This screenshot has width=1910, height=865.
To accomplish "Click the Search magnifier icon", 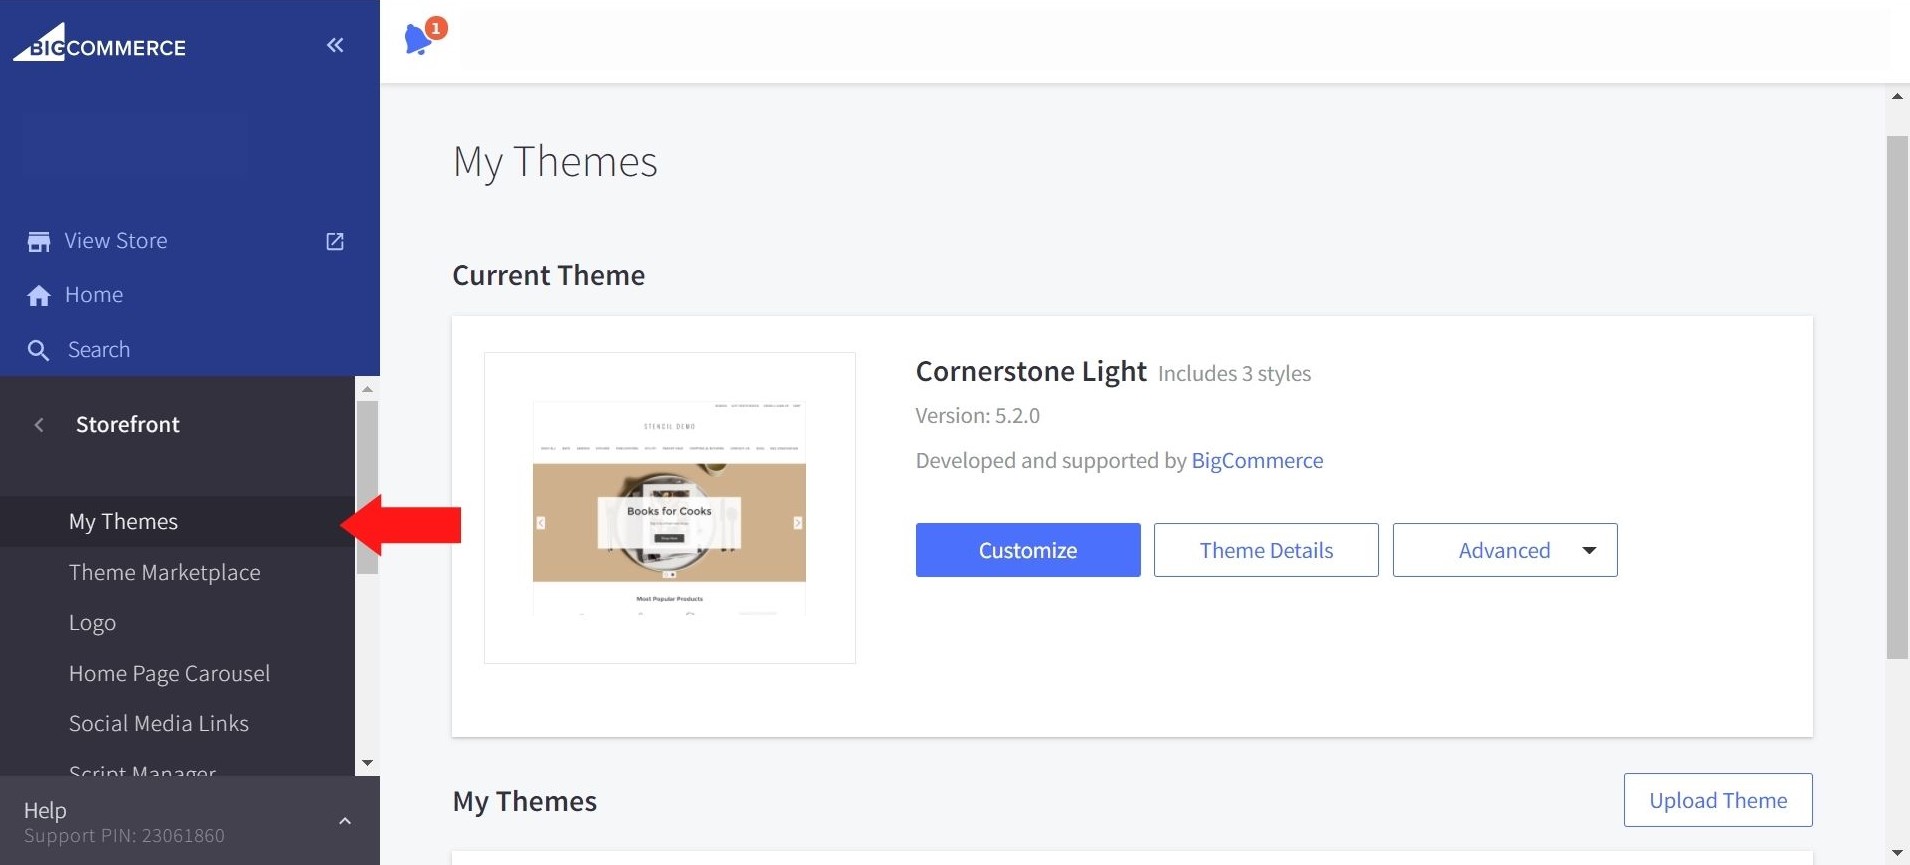I will (38, 350).
